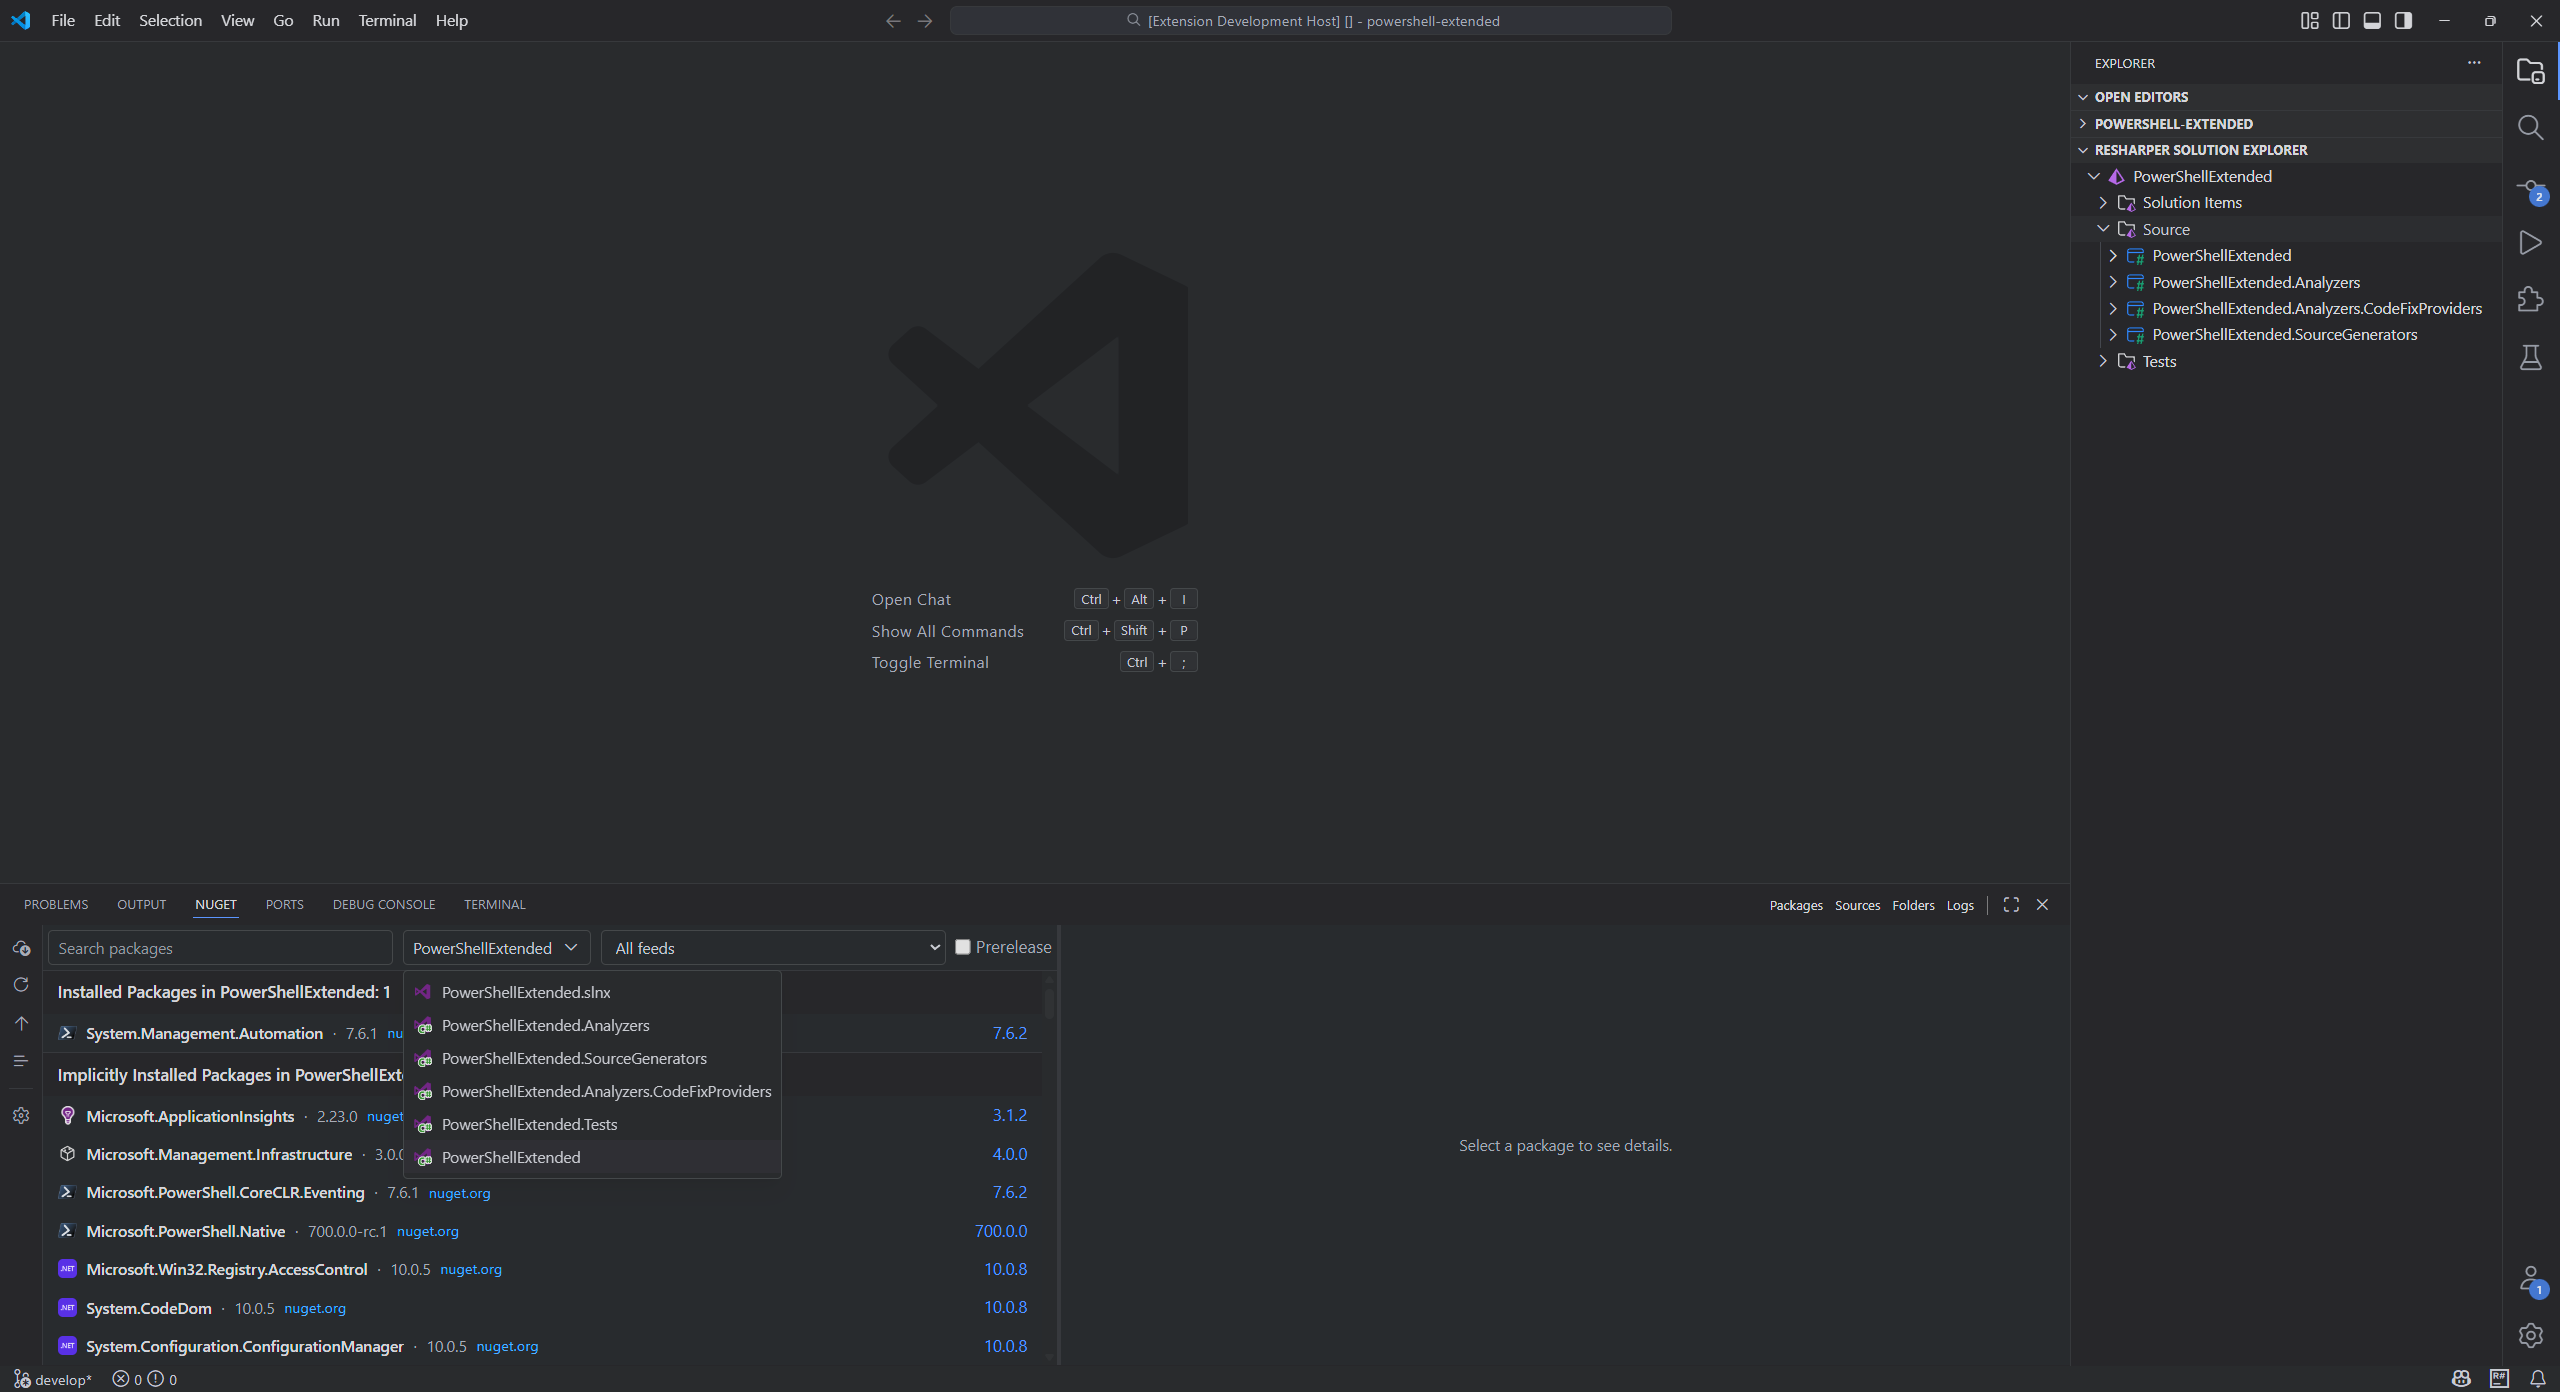This screenshot has height=1392, width=2560.
Task: Open Explorer's Views and More Actions ellipsis
Action: coord(2474,63)
